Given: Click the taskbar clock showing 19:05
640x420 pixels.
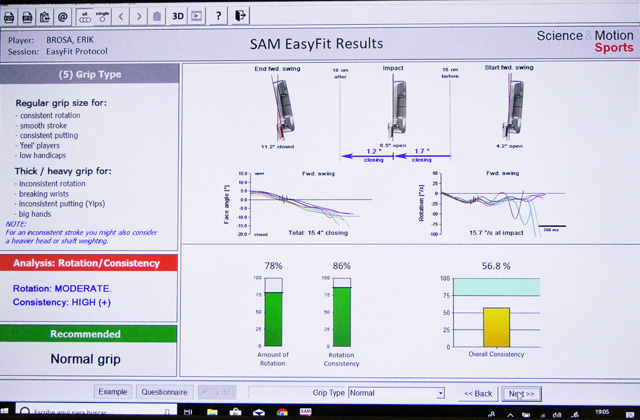Looking at the screenshot, I should tap(602, 412).
